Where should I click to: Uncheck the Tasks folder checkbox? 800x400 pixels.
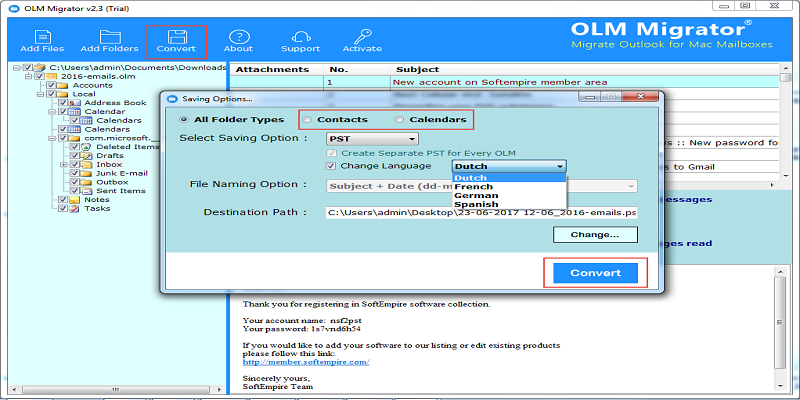pyautogui.click(x=63, y=208)
